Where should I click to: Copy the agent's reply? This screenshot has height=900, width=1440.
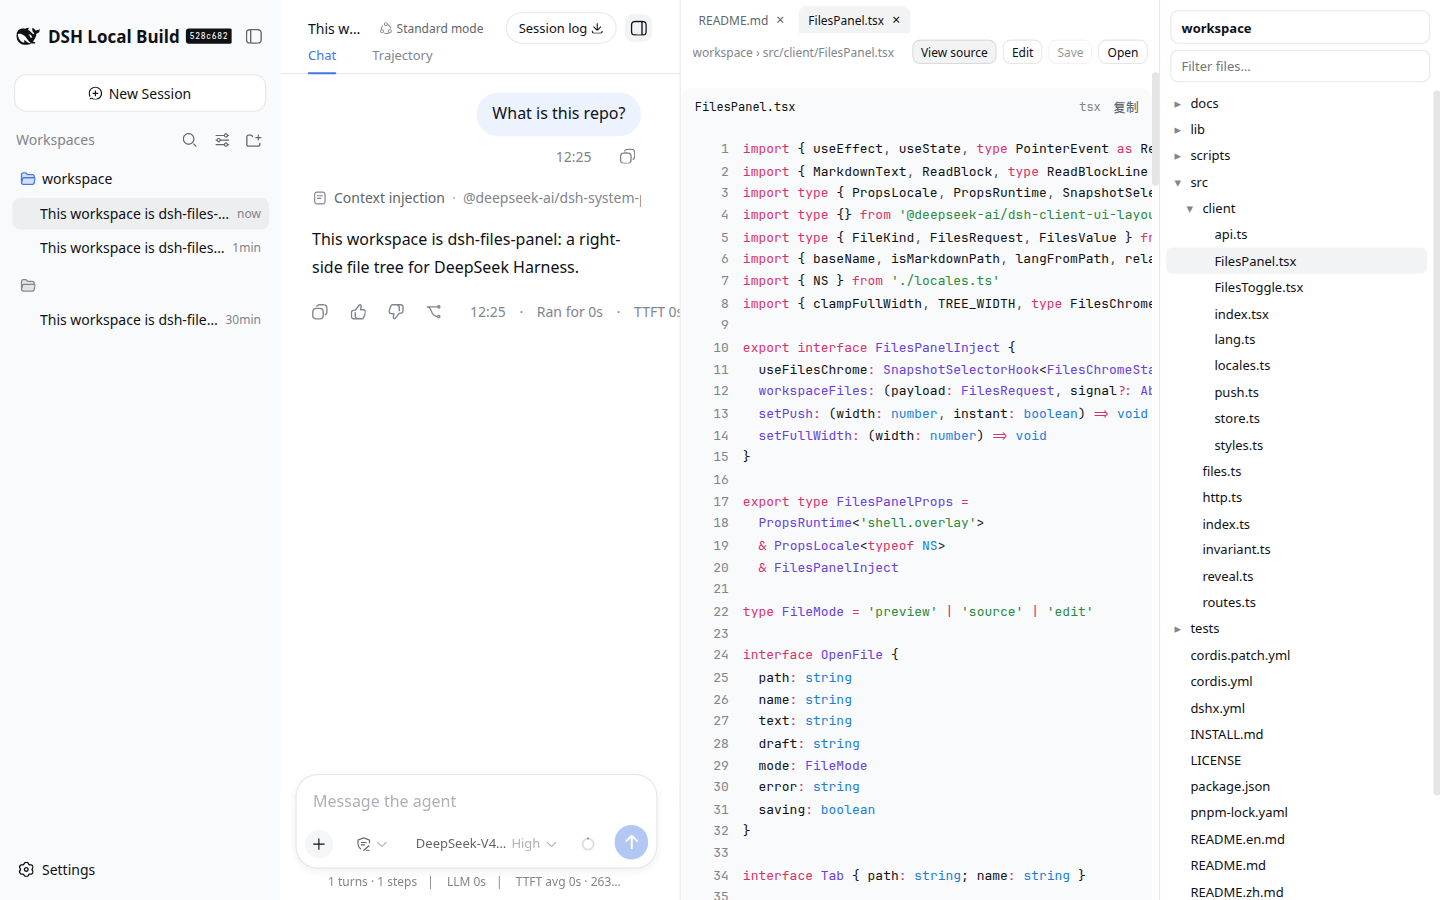[x=320, y=312]
